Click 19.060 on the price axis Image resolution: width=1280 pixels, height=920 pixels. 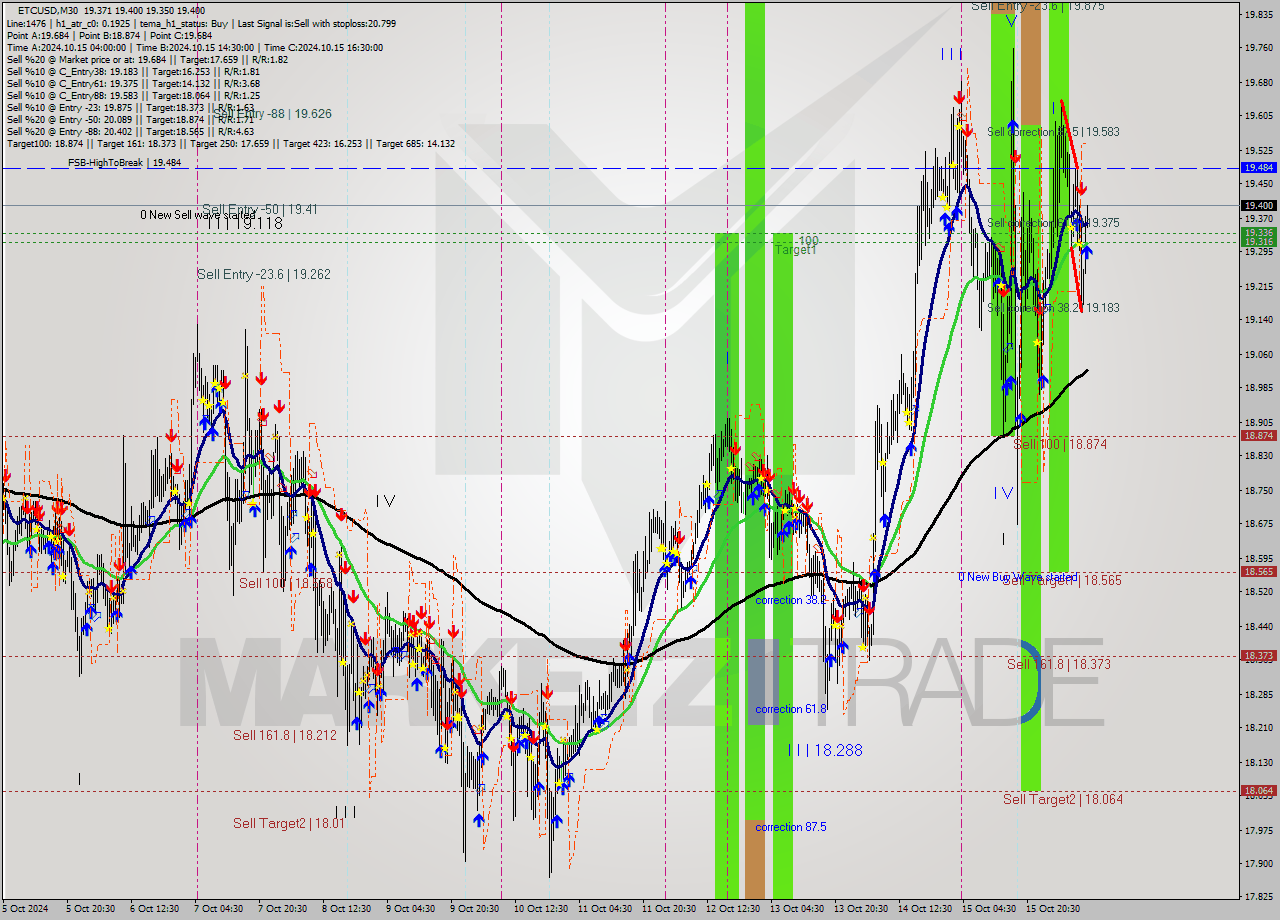pyautogui.click(x=1258, y=354)
